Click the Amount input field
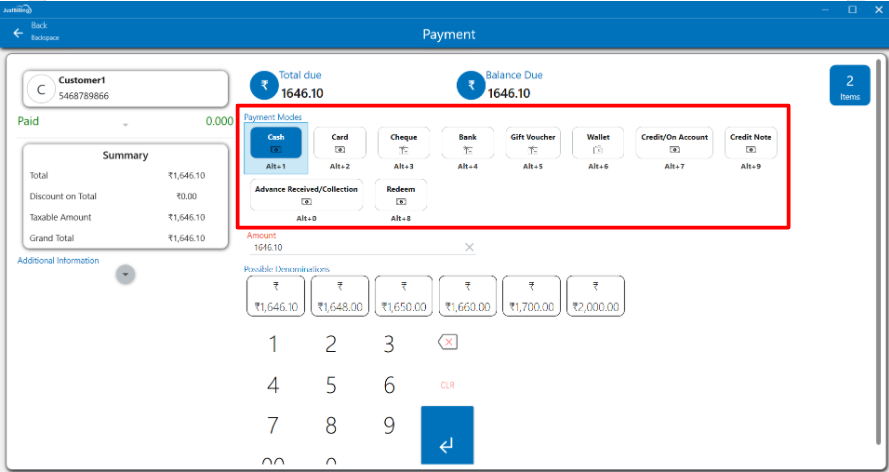The height and width of the screenshot is (472, 889). [x=355, y=247]
